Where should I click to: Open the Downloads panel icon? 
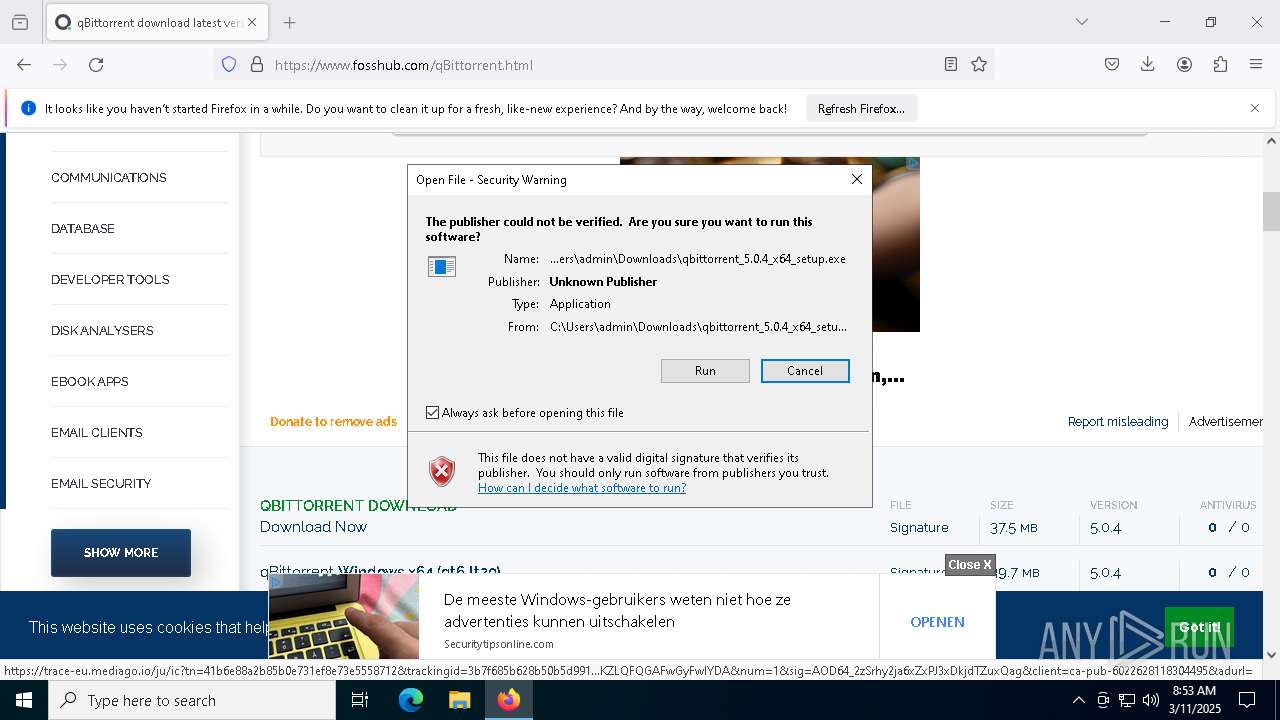pyautogui.click(x=1148, y=65)
